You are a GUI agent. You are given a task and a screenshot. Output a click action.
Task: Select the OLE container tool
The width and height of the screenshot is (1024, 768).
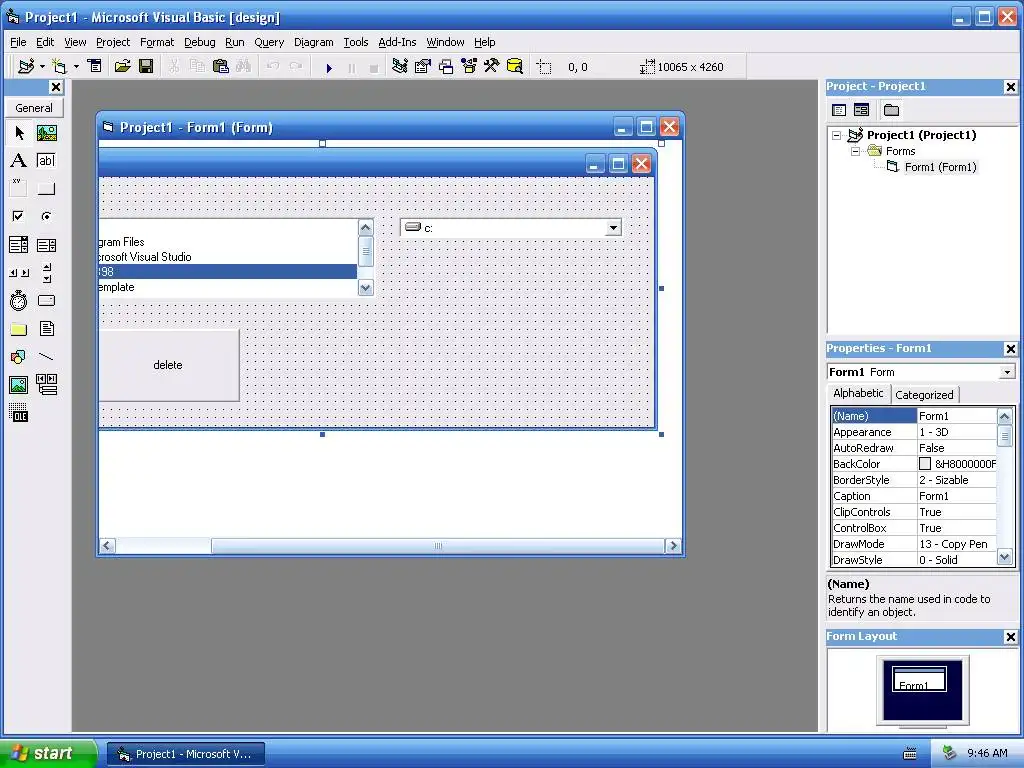coord(19,413)
